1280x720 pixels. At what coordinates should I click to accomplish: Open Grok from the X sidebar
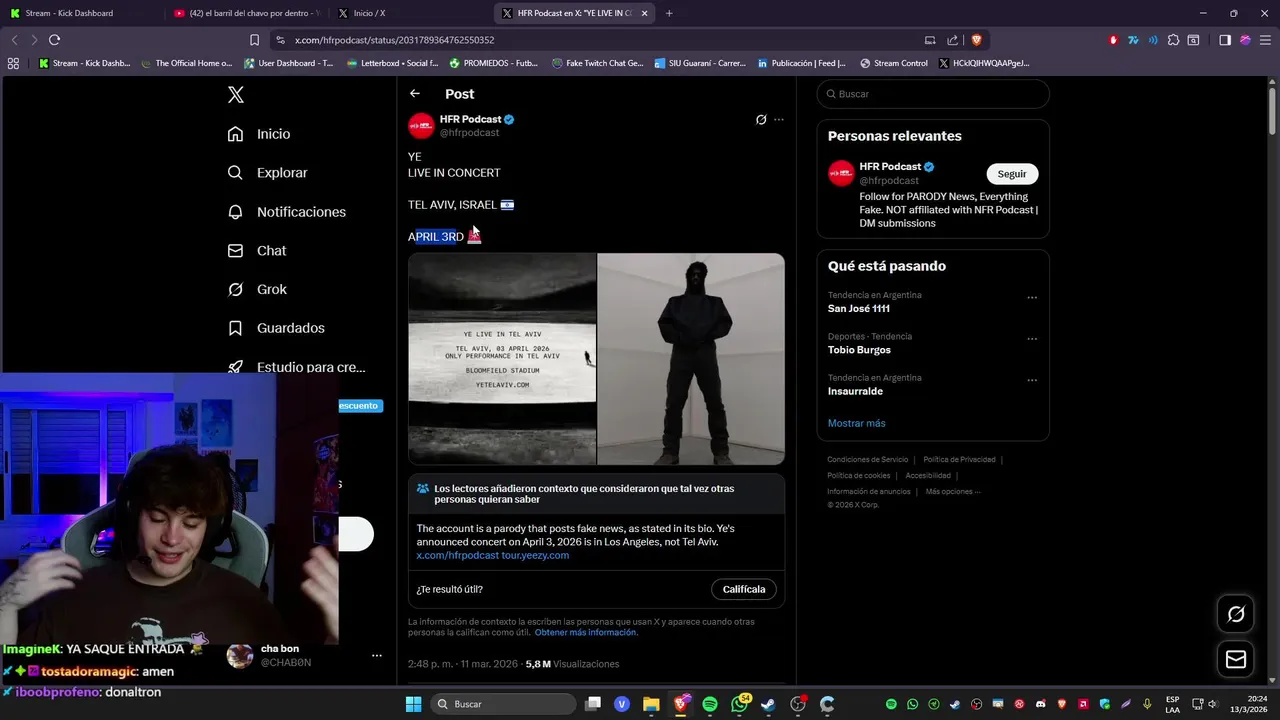pos(257,289)
